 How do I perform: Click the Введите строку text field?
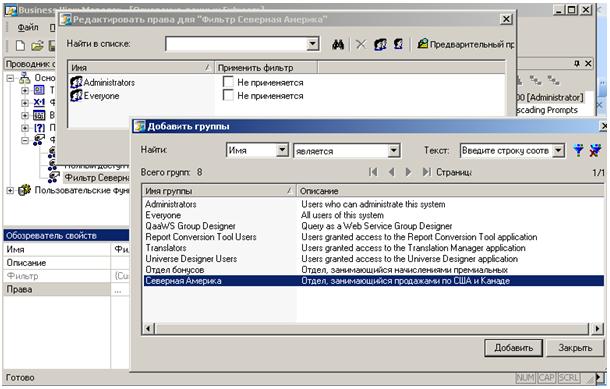click(x=507, y=150)
